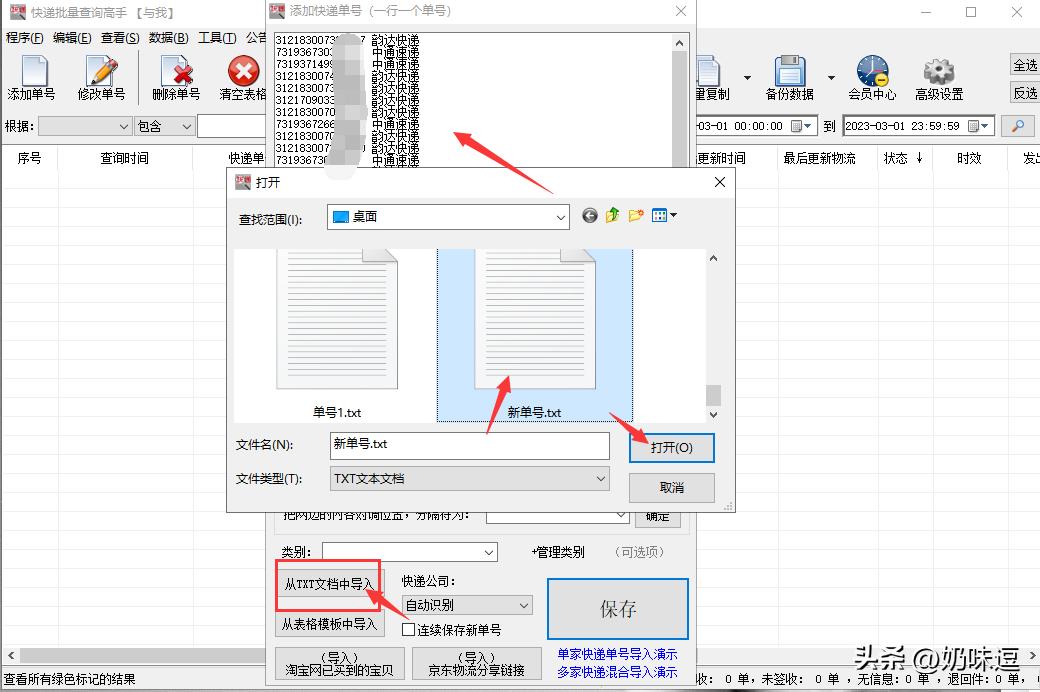The width and height of the screenshot is (1040, 692).
Task: Close the 添加快递单号 window
Action: point(681,11)
